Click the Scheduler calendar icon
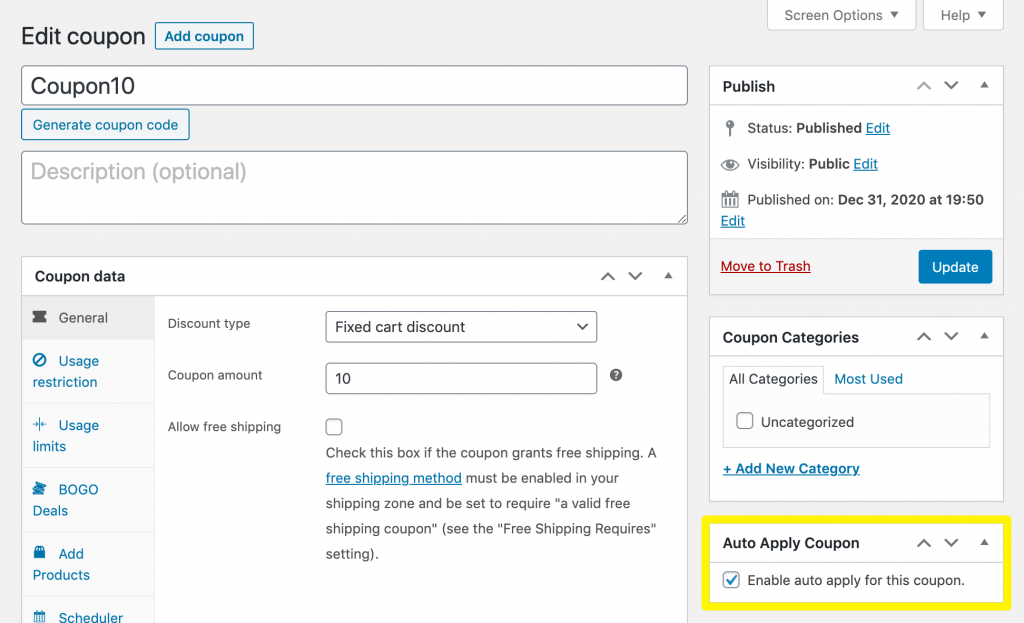This screenshot has height=623, width=1024. pyautogui.click(x=40, y=616)
